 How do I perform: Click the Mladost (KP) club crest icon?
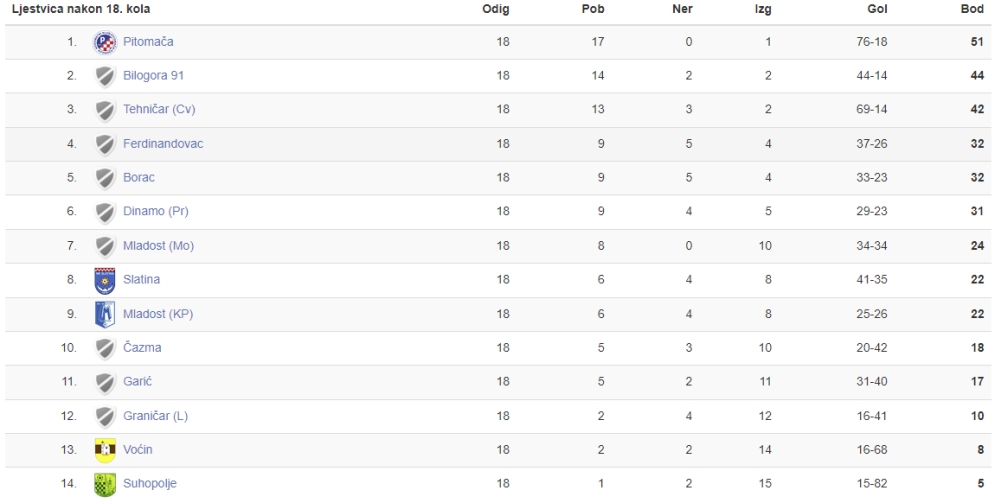[105, 314]
